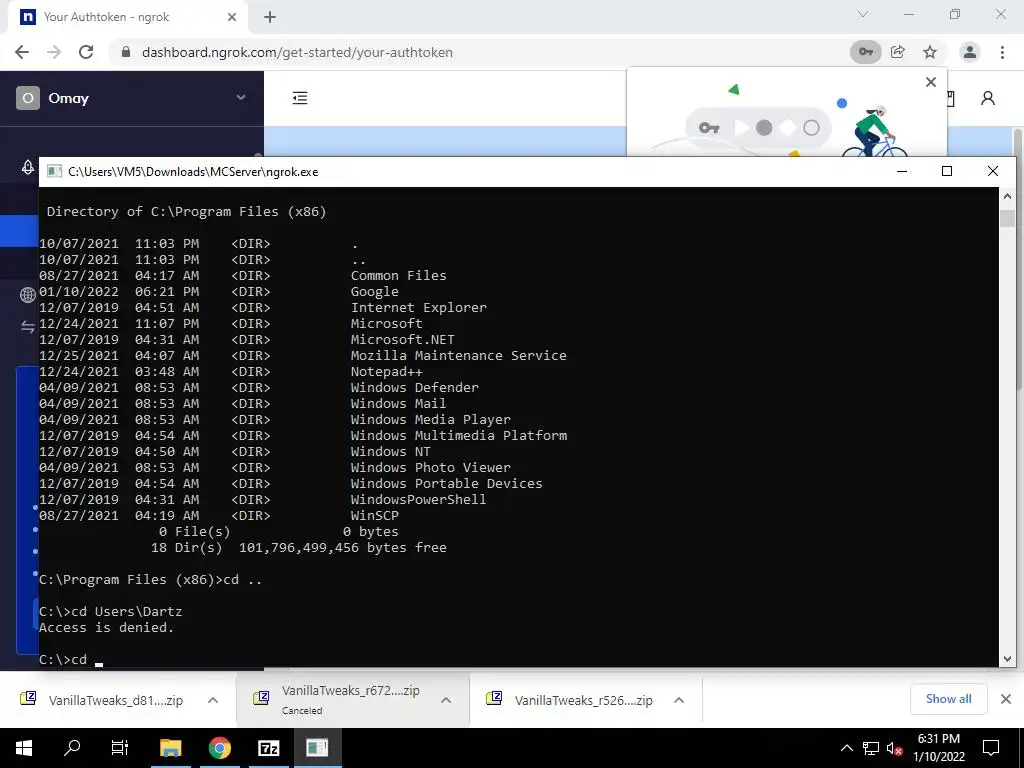Image resolution: width=1024 pixels, height=768 pixels.
Task: Expand options for VanillaTweaks_d81 download
Action: [213, 700]
